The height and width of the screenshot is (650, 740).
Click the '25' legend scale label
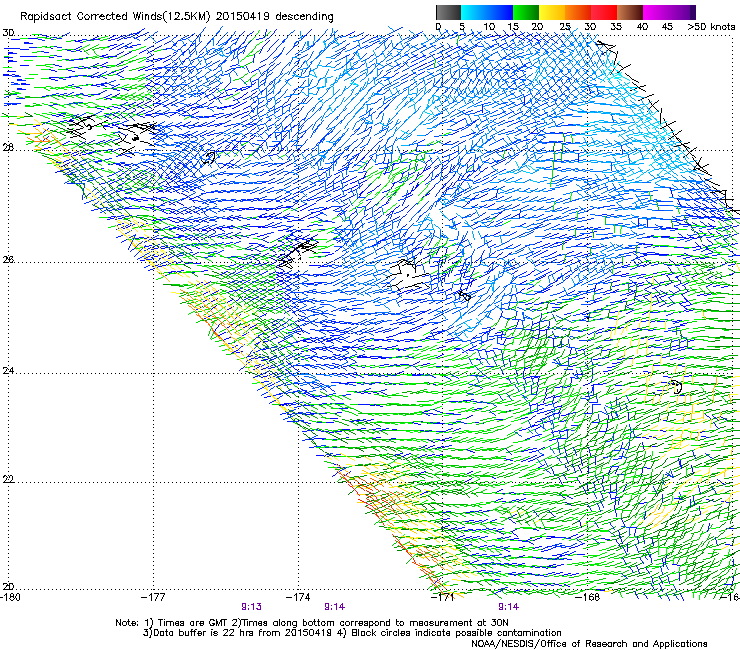tap(564, 26)
